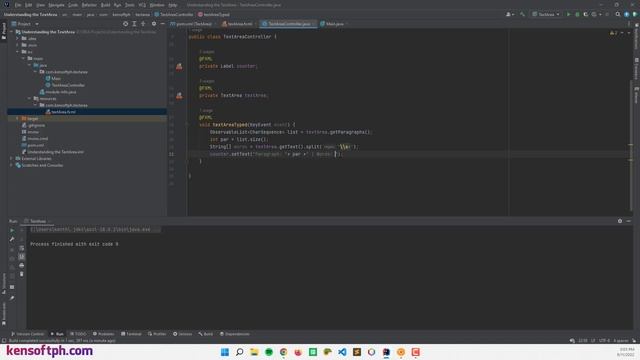640x360 pixels.
Task: Collapse the src folder in project tree
Action: click(x=18, y=52)
